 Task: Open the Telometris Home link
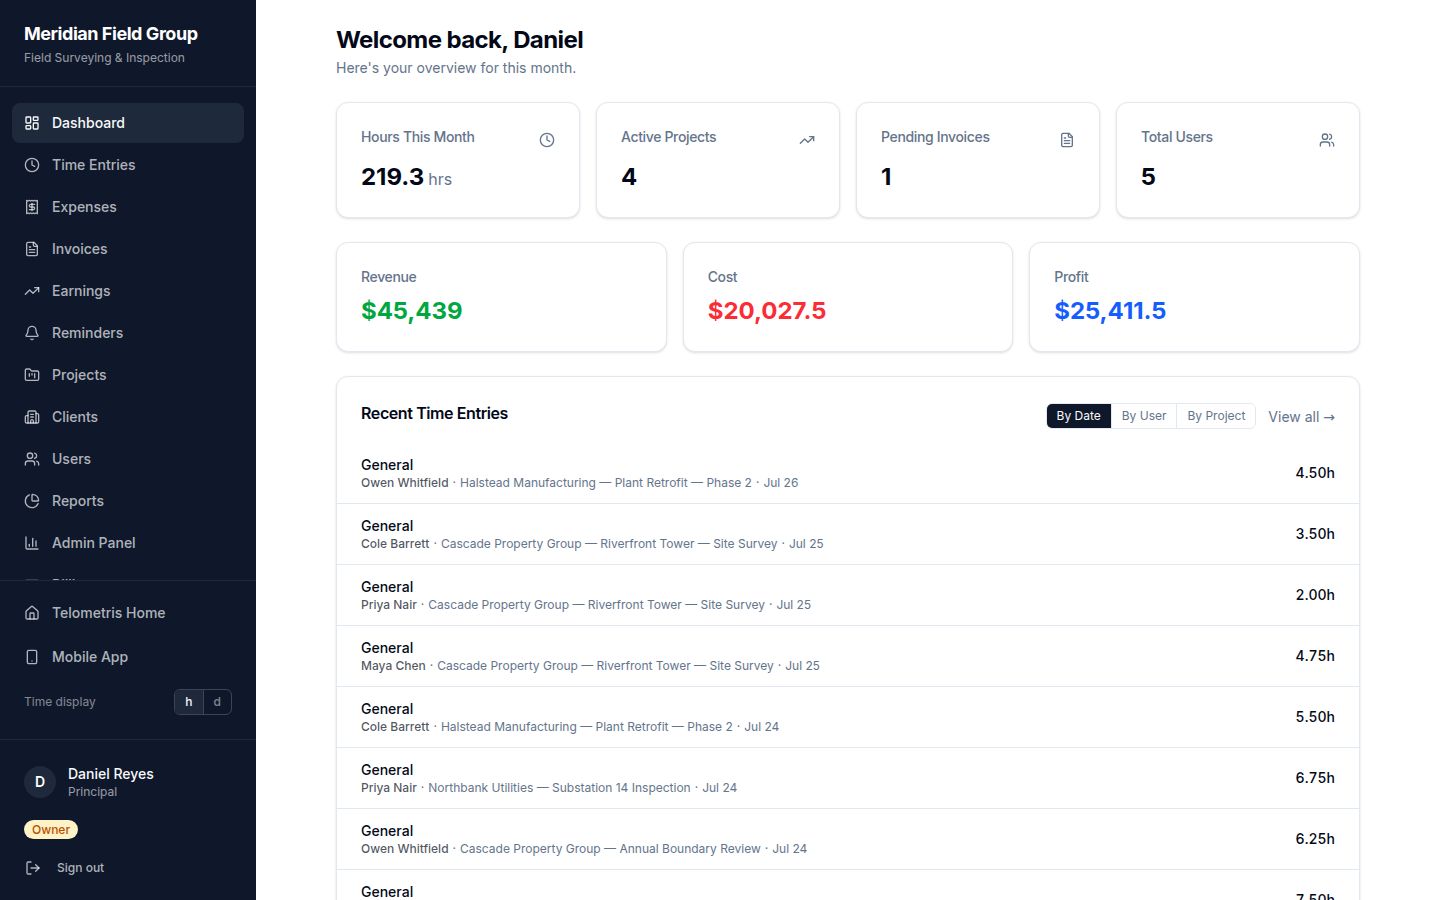coord(128,613)
